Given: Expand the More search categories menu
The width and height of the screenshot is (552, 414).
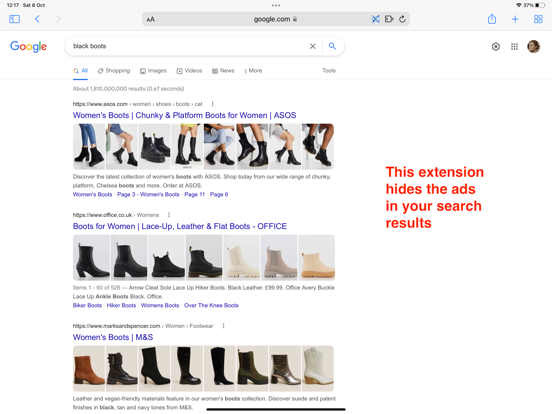Looking at the screenshot, I should (253, 71).
